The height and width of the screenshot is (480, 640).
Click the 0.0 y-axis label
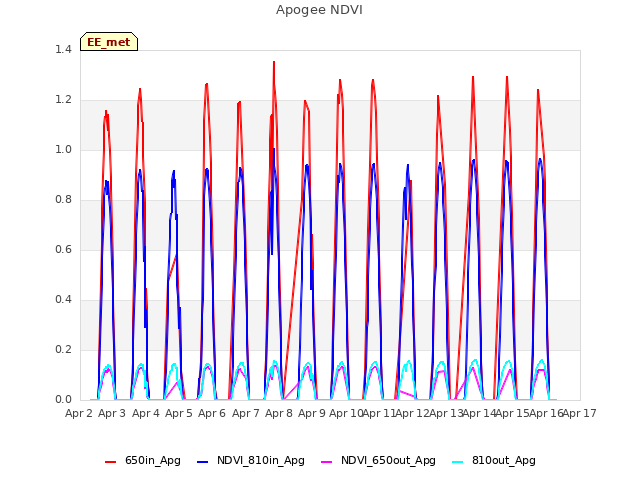63,400
